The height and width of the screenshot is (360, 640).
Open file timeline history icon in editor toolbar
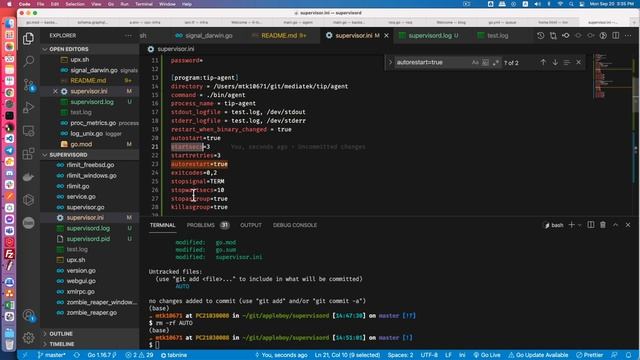(x=540, y=36)
